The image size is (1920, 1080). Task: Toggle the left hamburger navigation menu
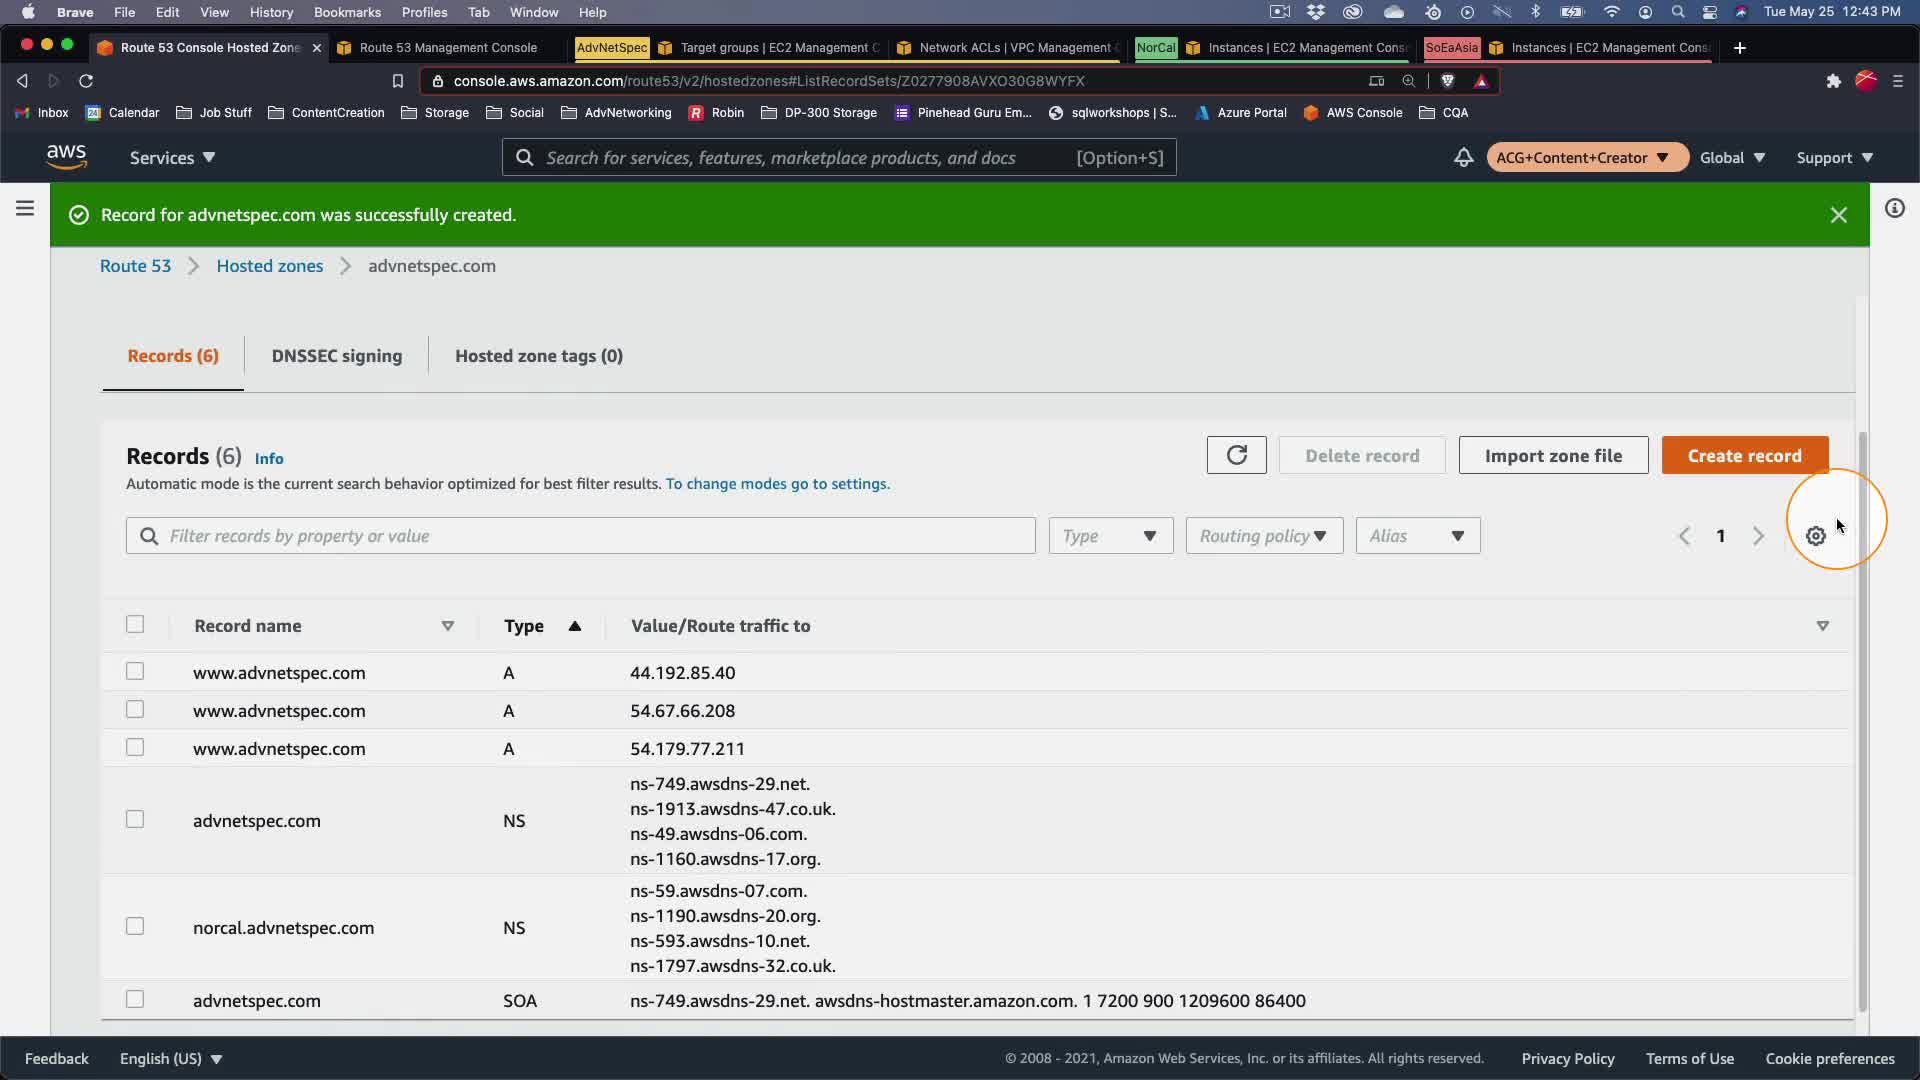(x=25, y=208)
